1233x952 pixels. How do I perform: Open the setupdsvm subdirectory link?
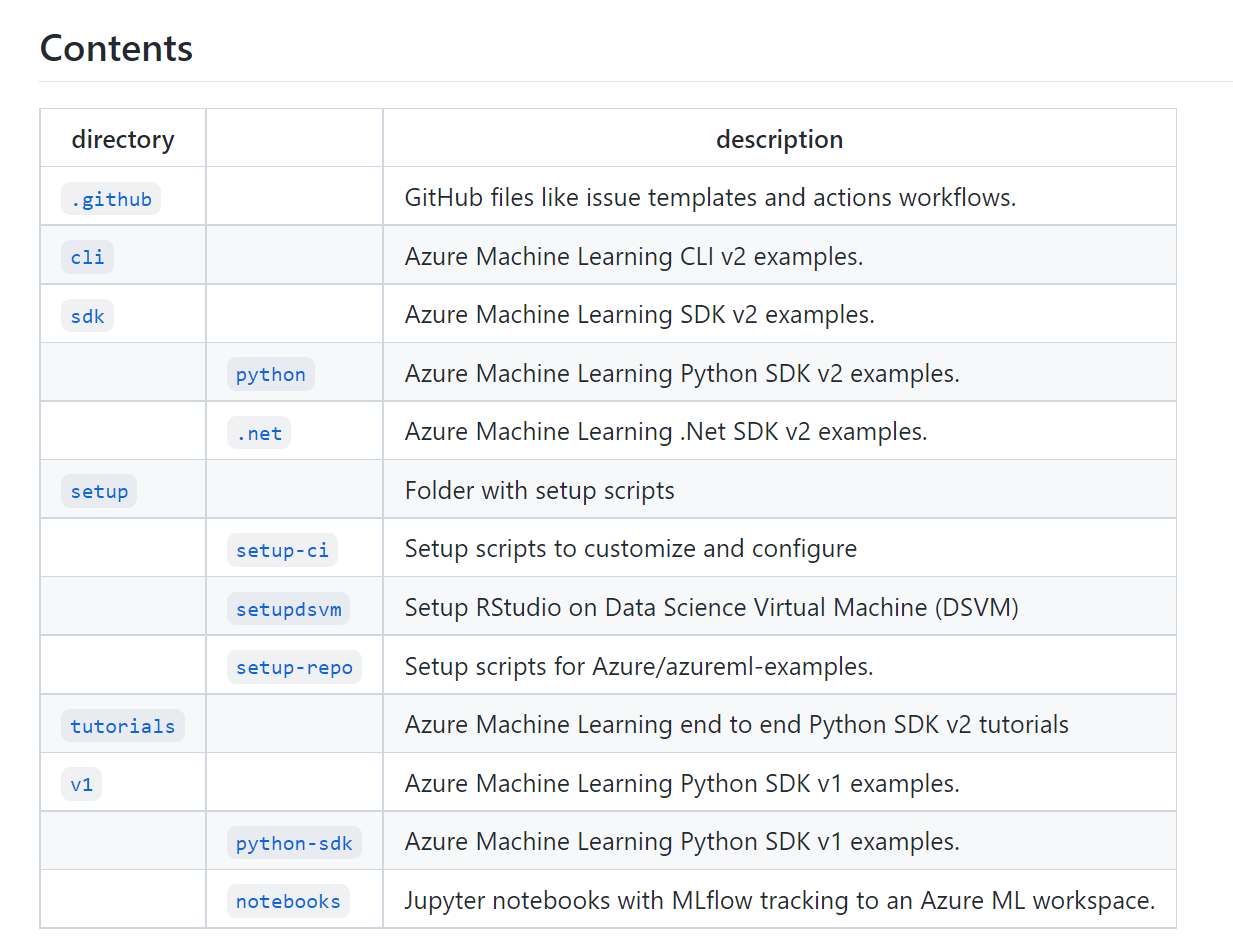[288, 609]
